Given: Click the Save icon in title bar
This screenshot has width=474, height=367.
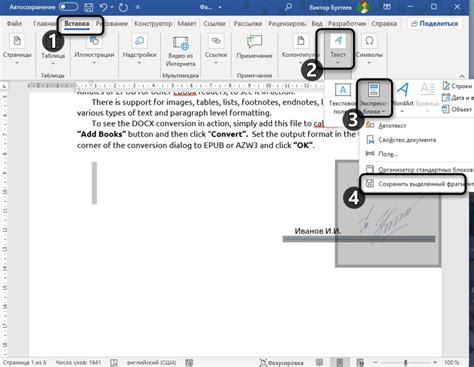Looking at the screenshot, I should click(88, 7).
